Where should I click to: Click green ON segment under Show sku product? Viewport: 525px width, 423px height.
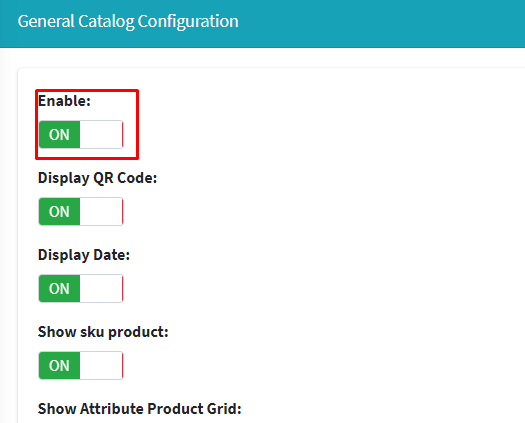click(59, 366)
